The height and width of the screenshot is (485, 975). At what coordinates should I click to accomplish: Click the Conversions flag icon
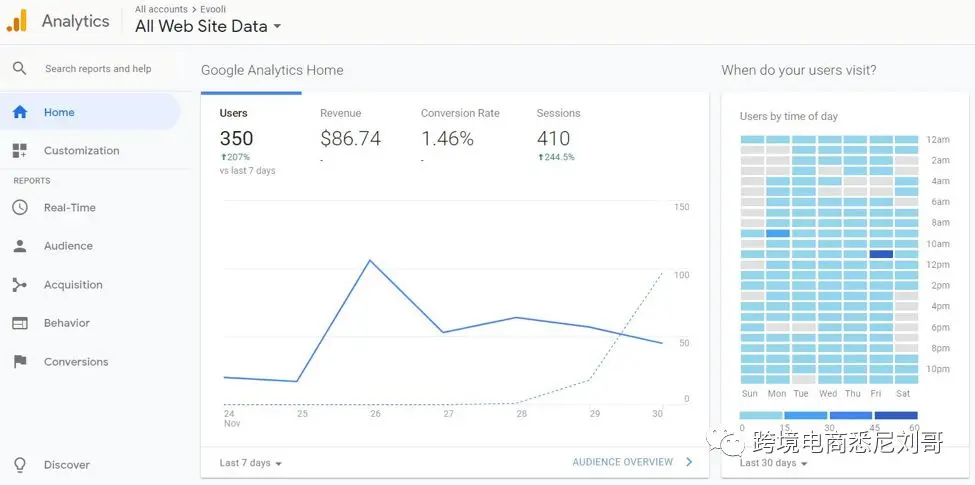(x=20, y=362)
